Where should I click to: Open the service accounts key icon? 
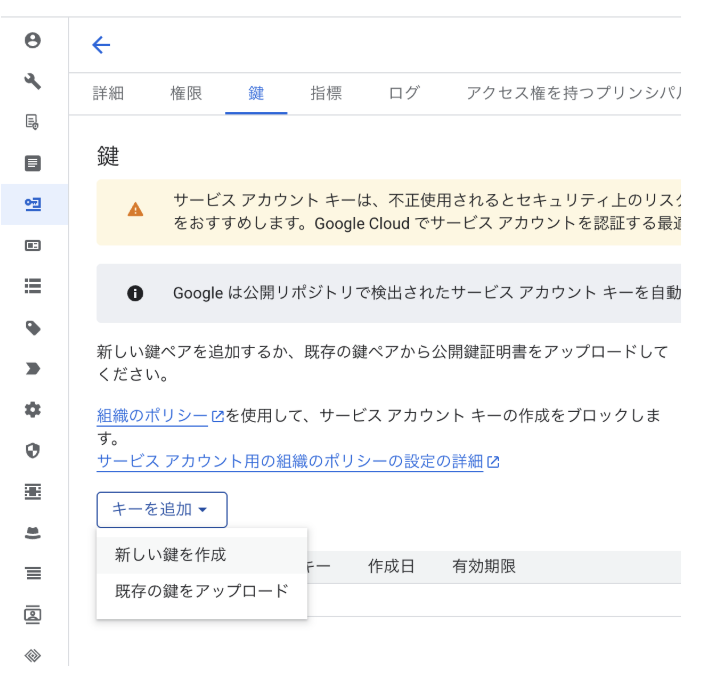coord(32,204)
